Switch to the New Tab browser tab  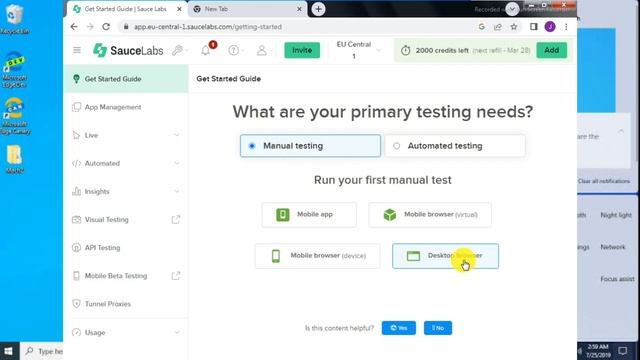tap(247, 9)
